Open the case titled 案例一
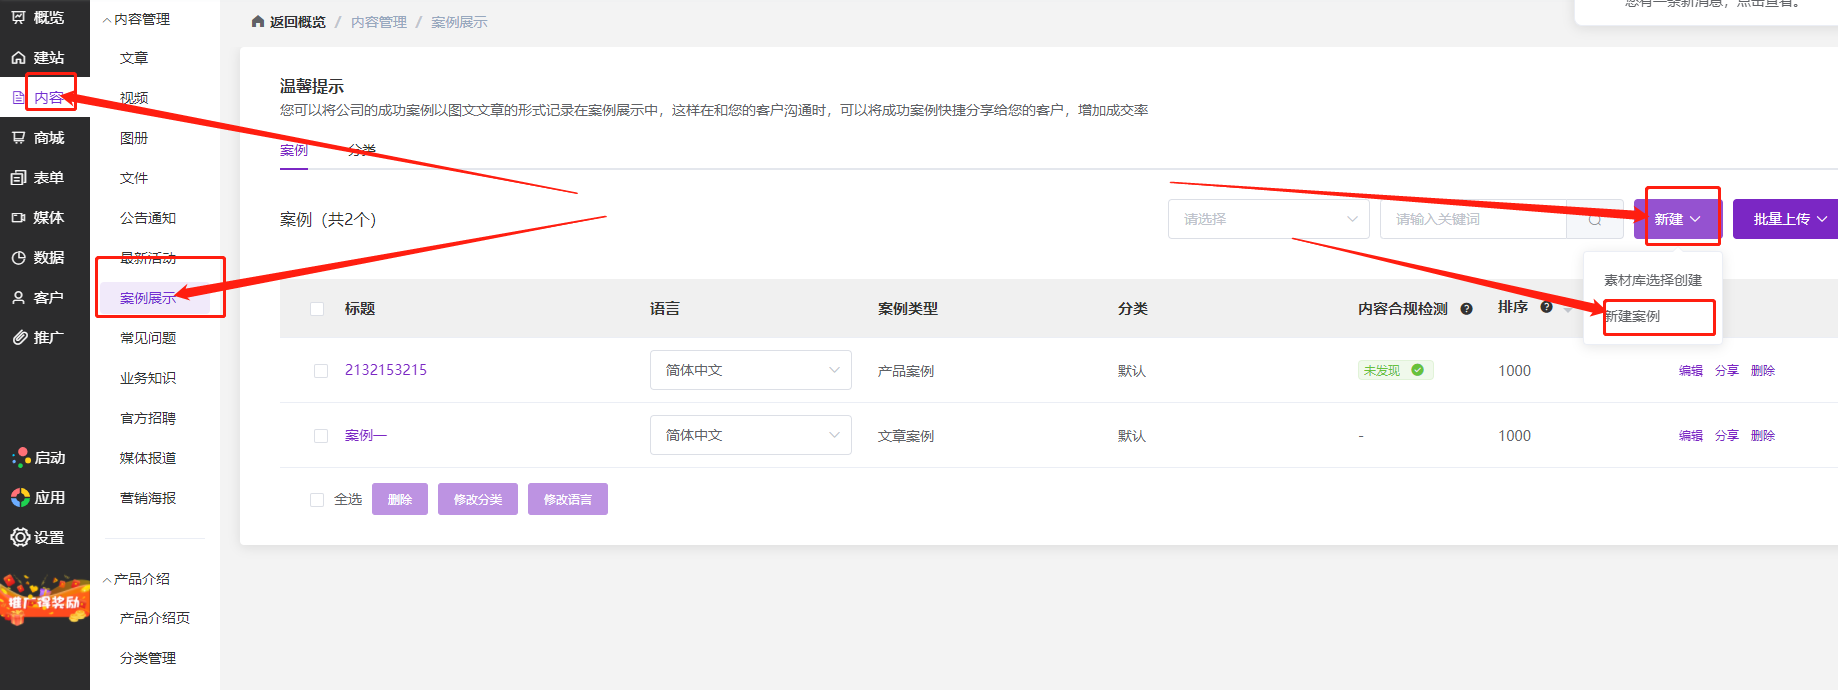The height and width of the screenshot is (690, 1838). coord(366,435)
